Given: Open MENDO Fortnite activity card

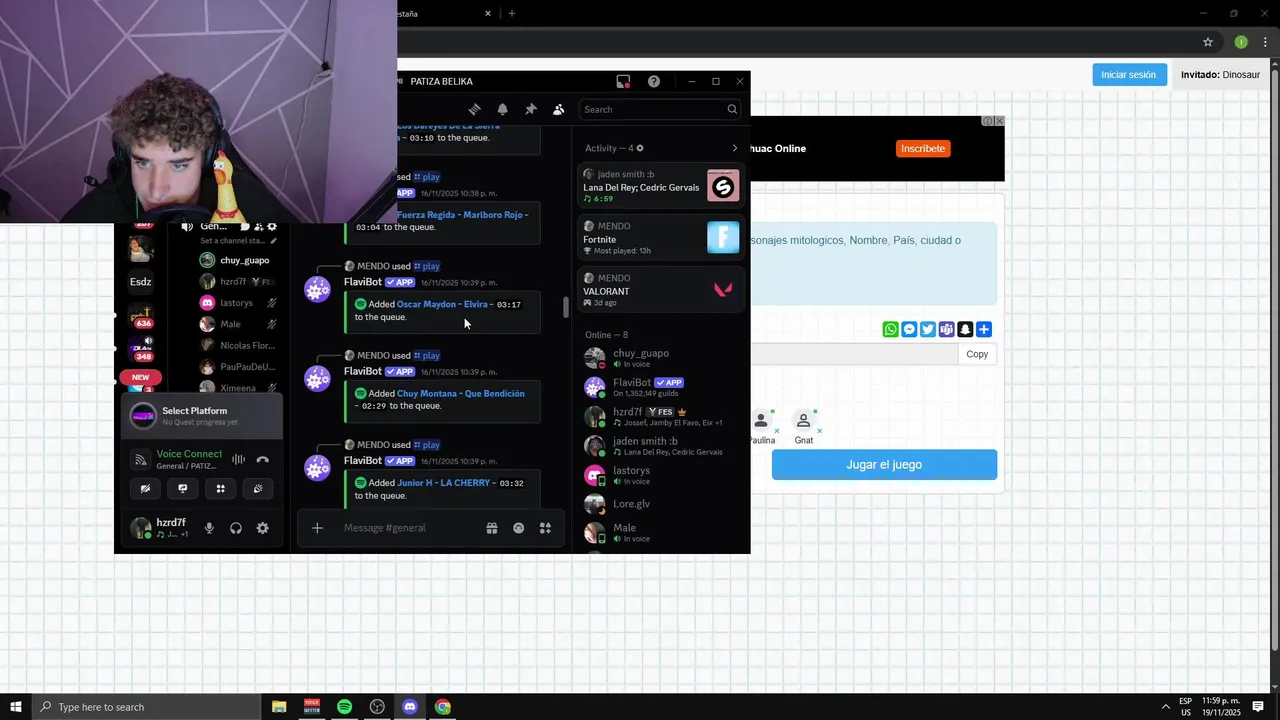Looking at the screenshot, I should coord(661,238).
